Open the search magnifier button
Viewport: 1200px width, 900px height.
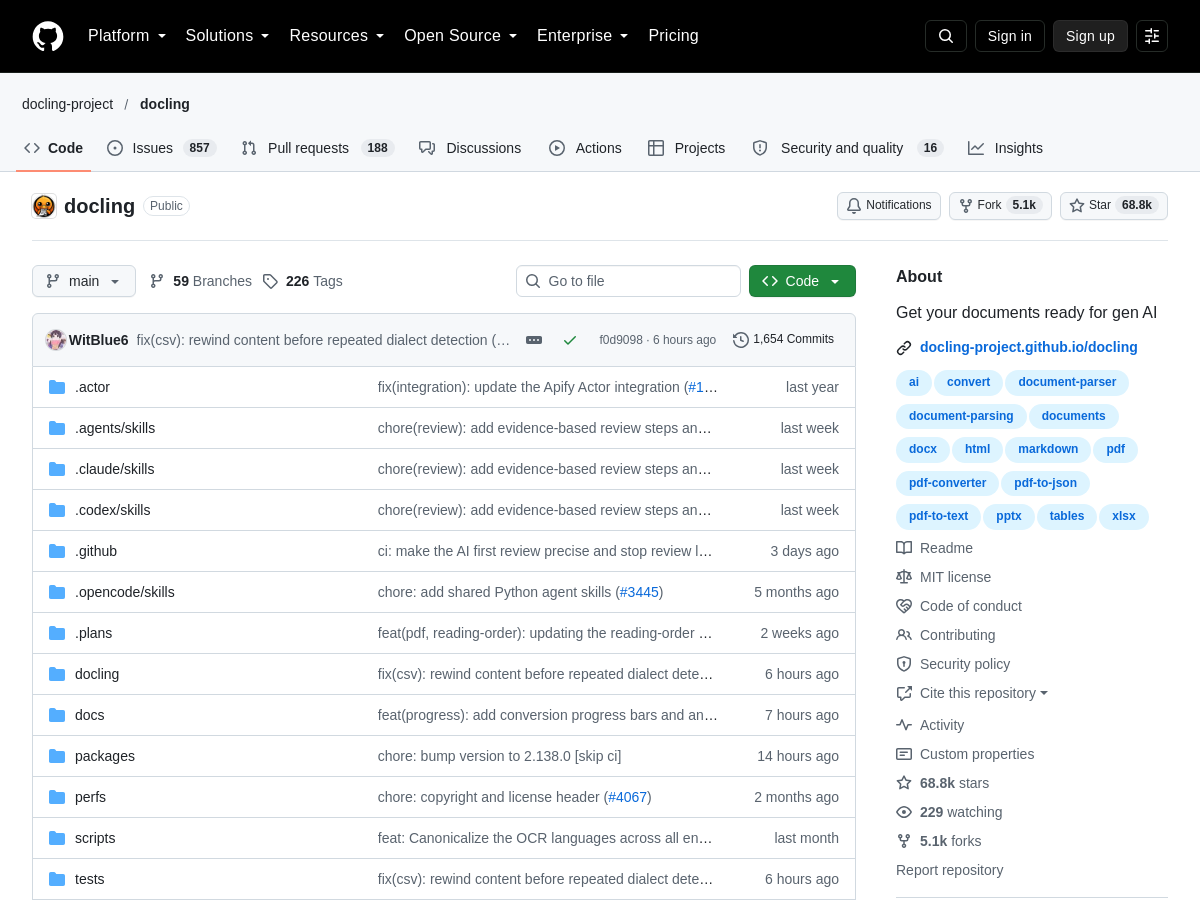[x=946, y=36]
